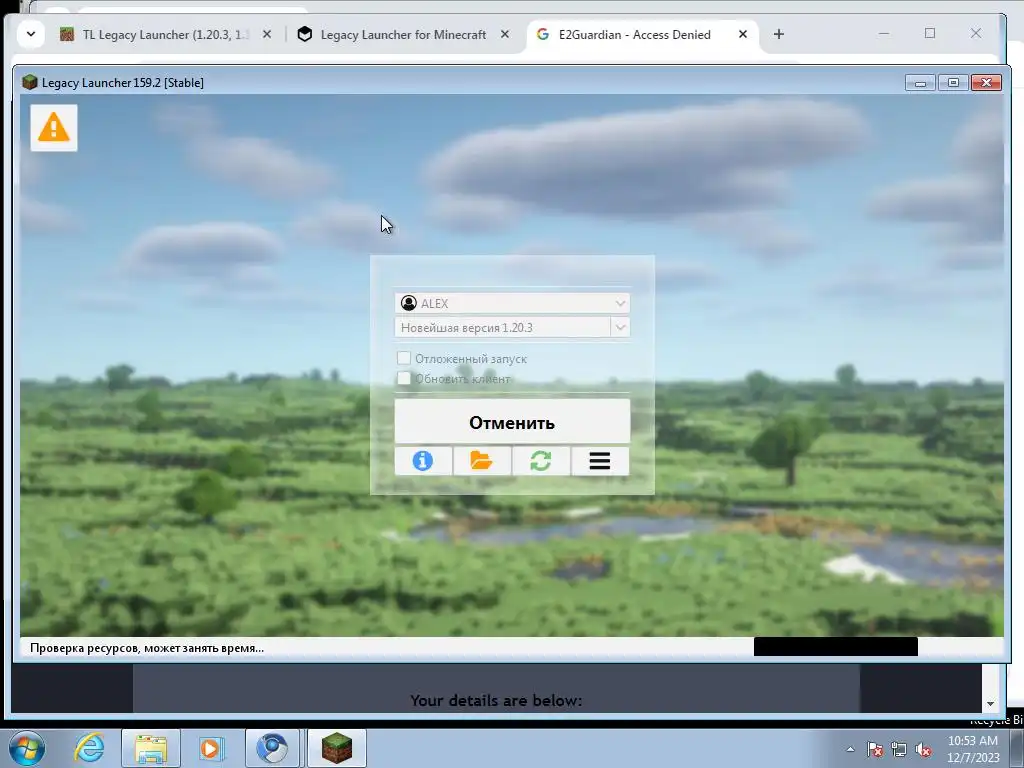1024x768 pixels.
Task: Switch to the Chromium browser taskbar icon
Action: 272,748
